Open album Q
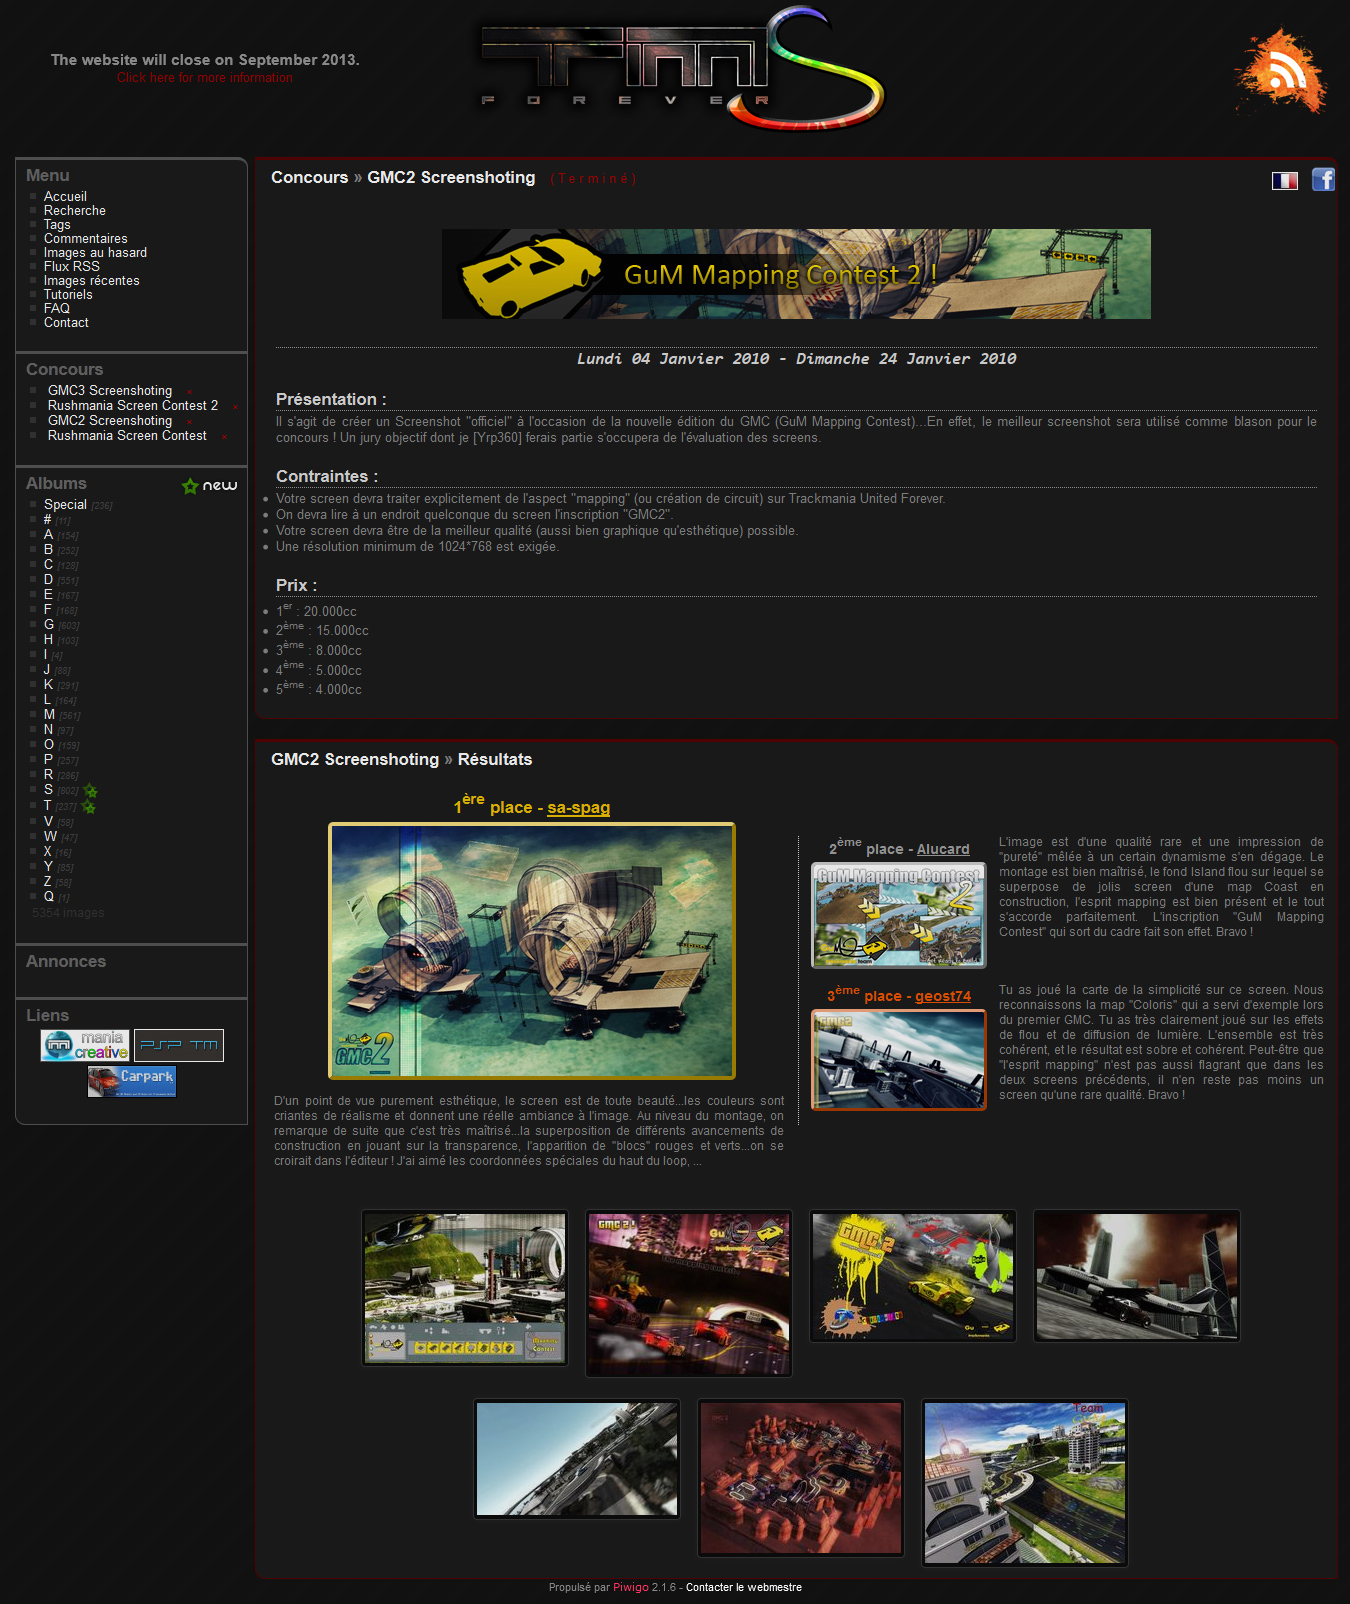1350x1604 pixels. [x=49, y=896]
